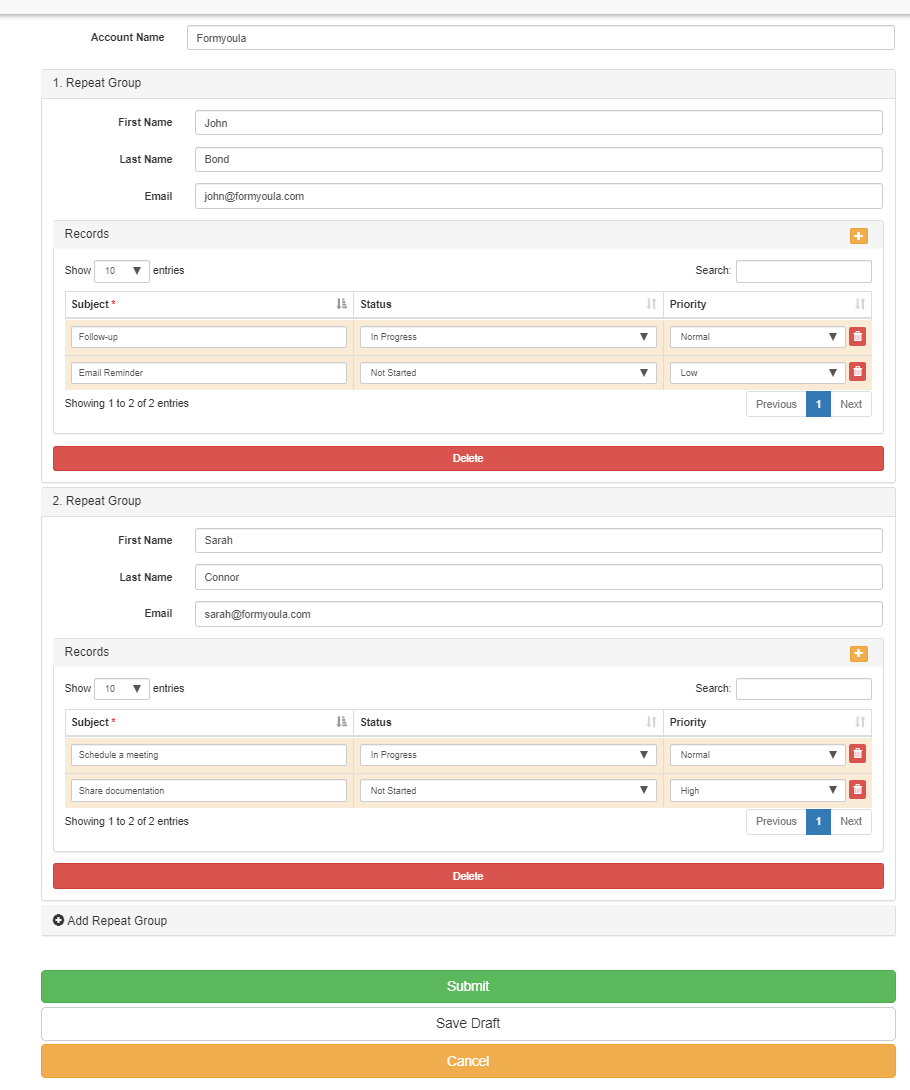
Task: Edit Last Name field containing Connor
Action: click(x=539, y=577)
